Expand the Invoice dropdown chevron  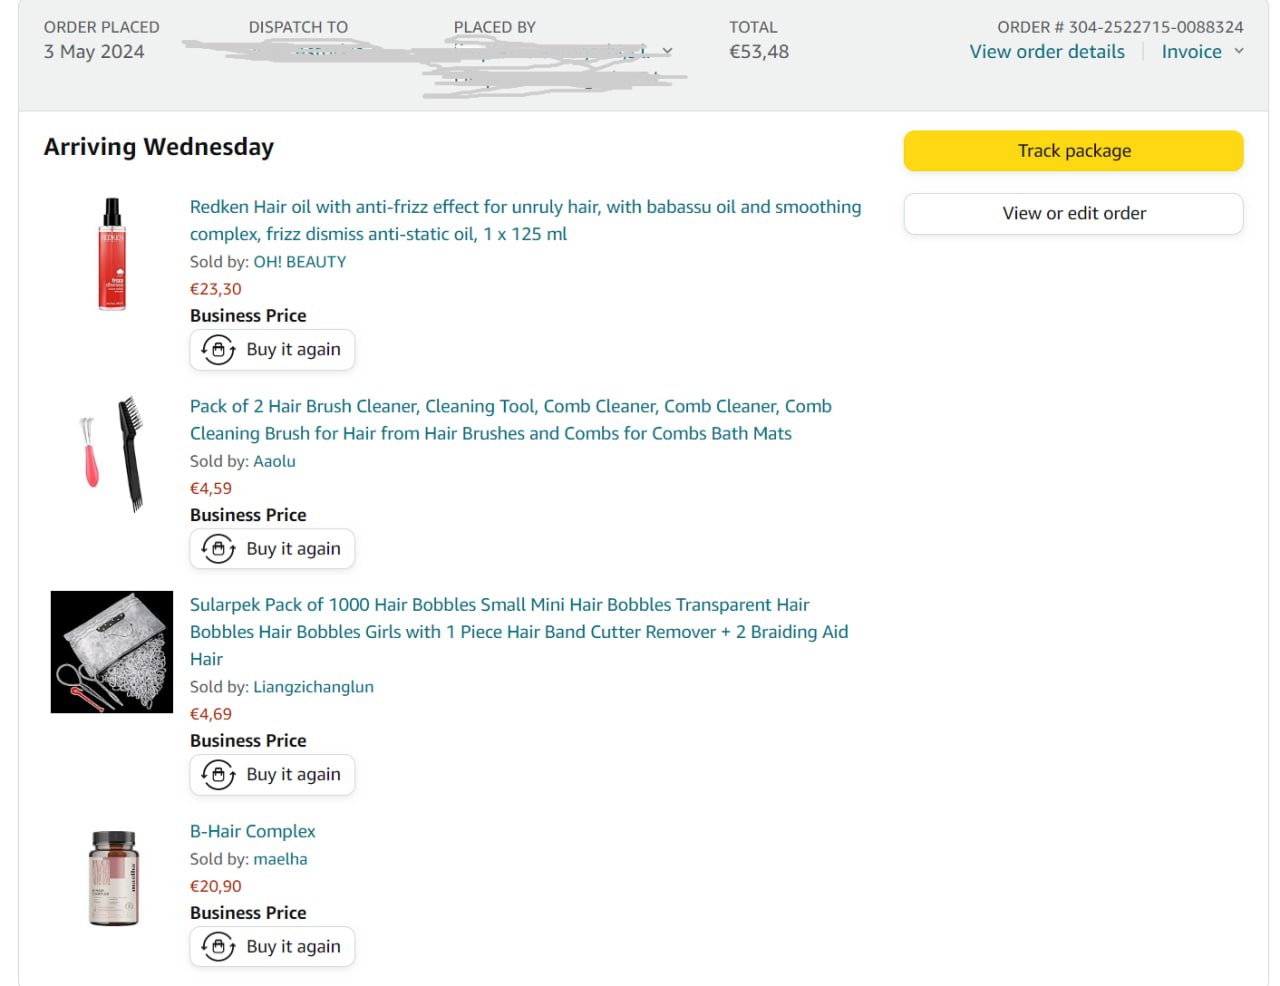tap(1239, 51)
